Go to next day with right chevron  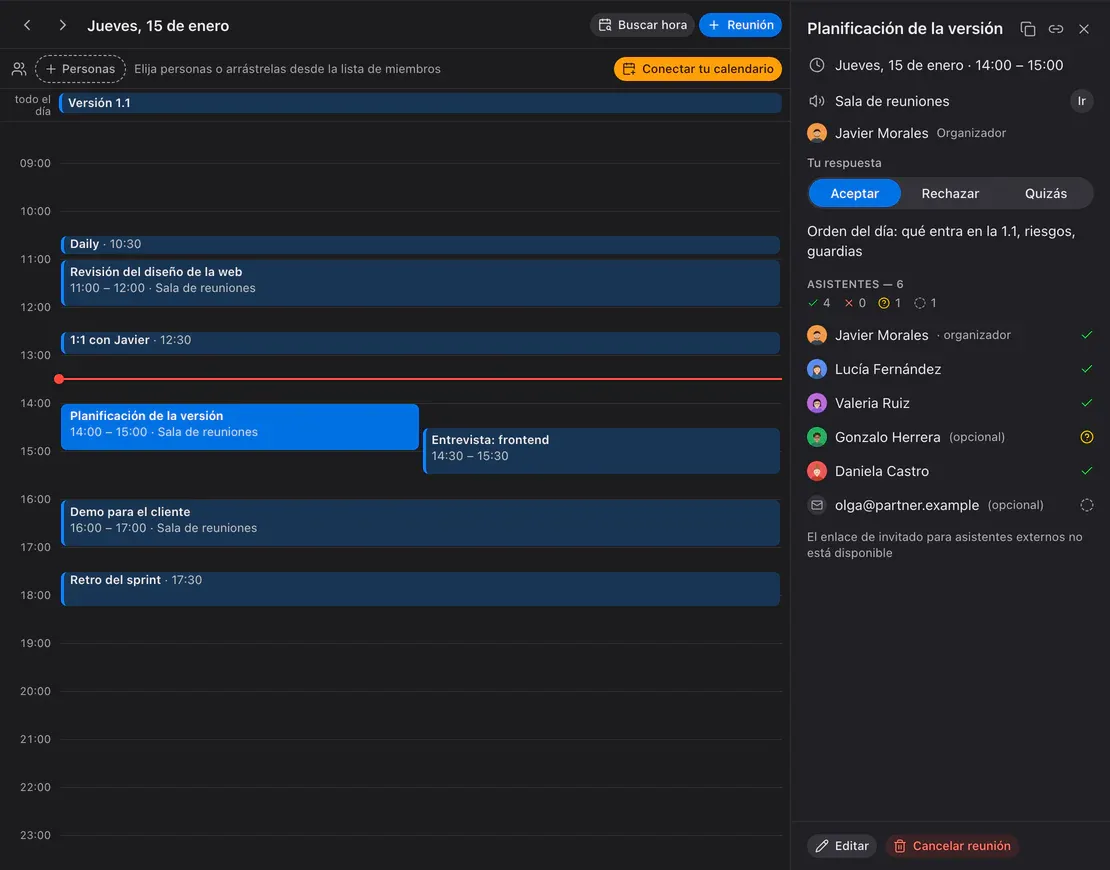[62, 25]
